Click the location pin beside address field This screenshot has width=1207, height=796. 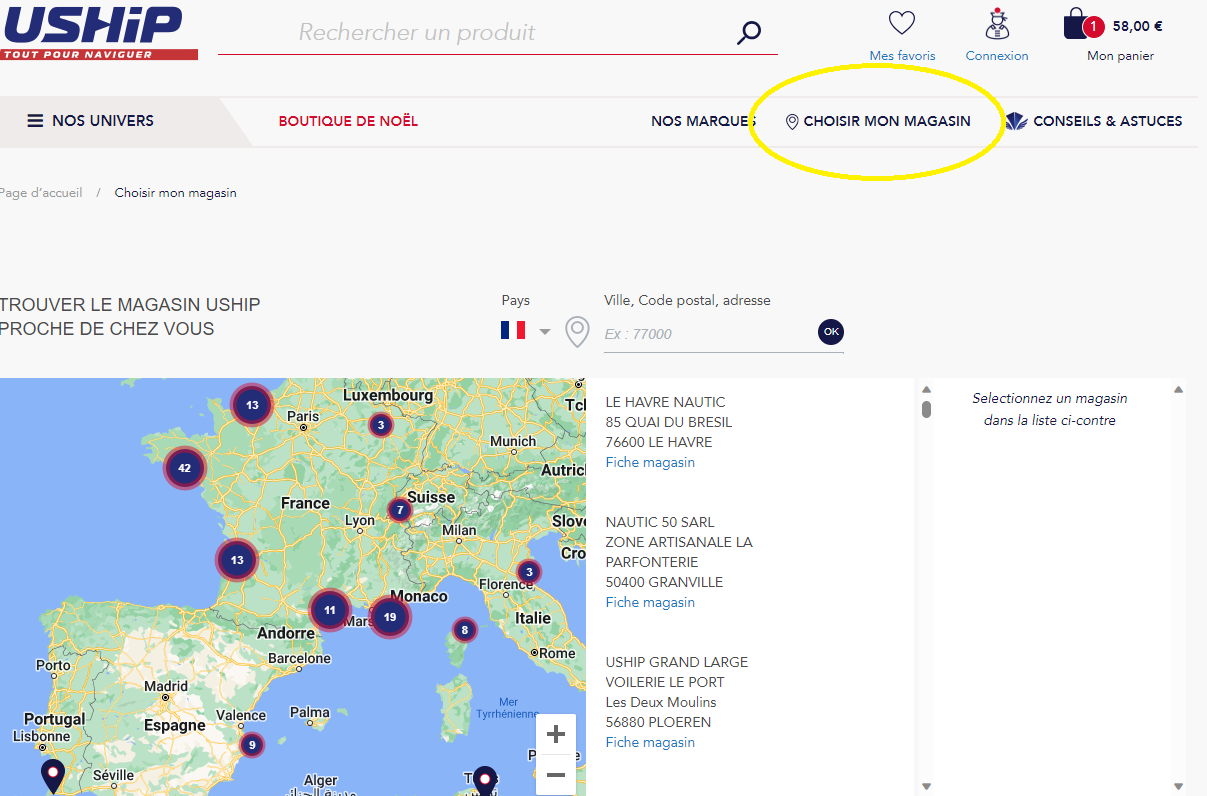point(577,332)
